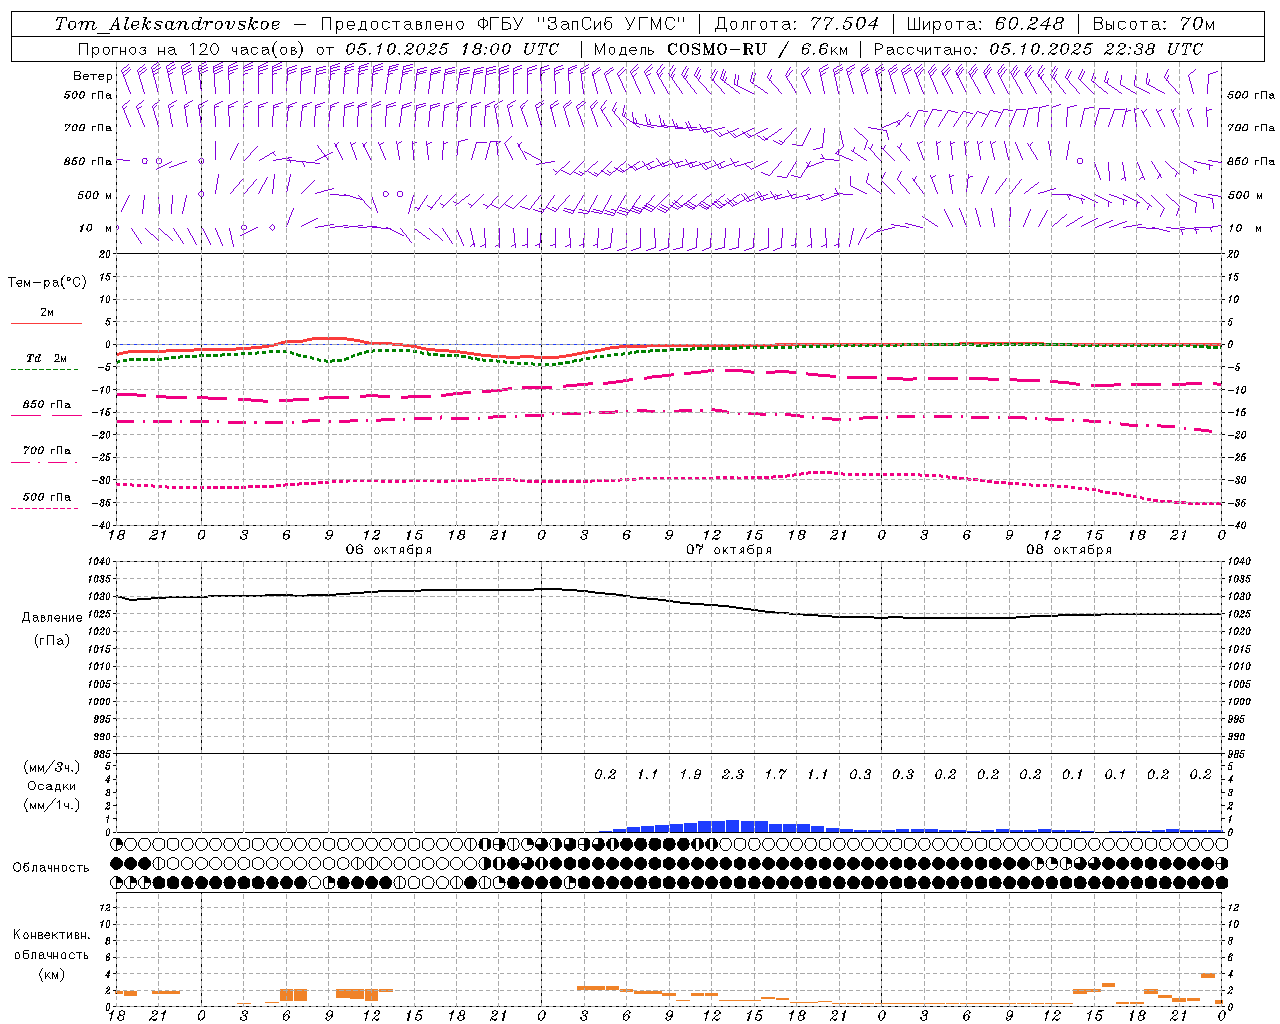The width and height of the screenshot is (1280, 1024).
Task: Select the 'Предоставлено ФГБУ ЗапСиб УГМС' text
Action: click(x=501, y=24)
